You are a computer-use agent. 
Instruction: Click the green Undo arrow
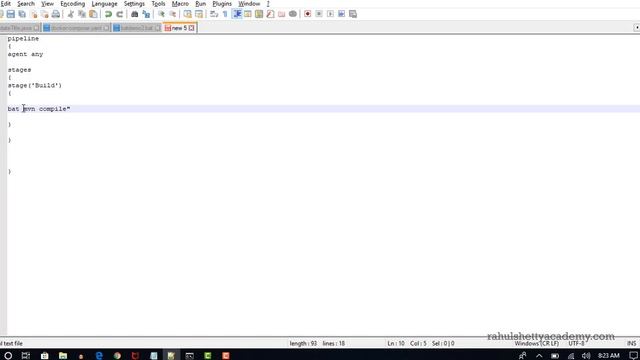[108, 14]
